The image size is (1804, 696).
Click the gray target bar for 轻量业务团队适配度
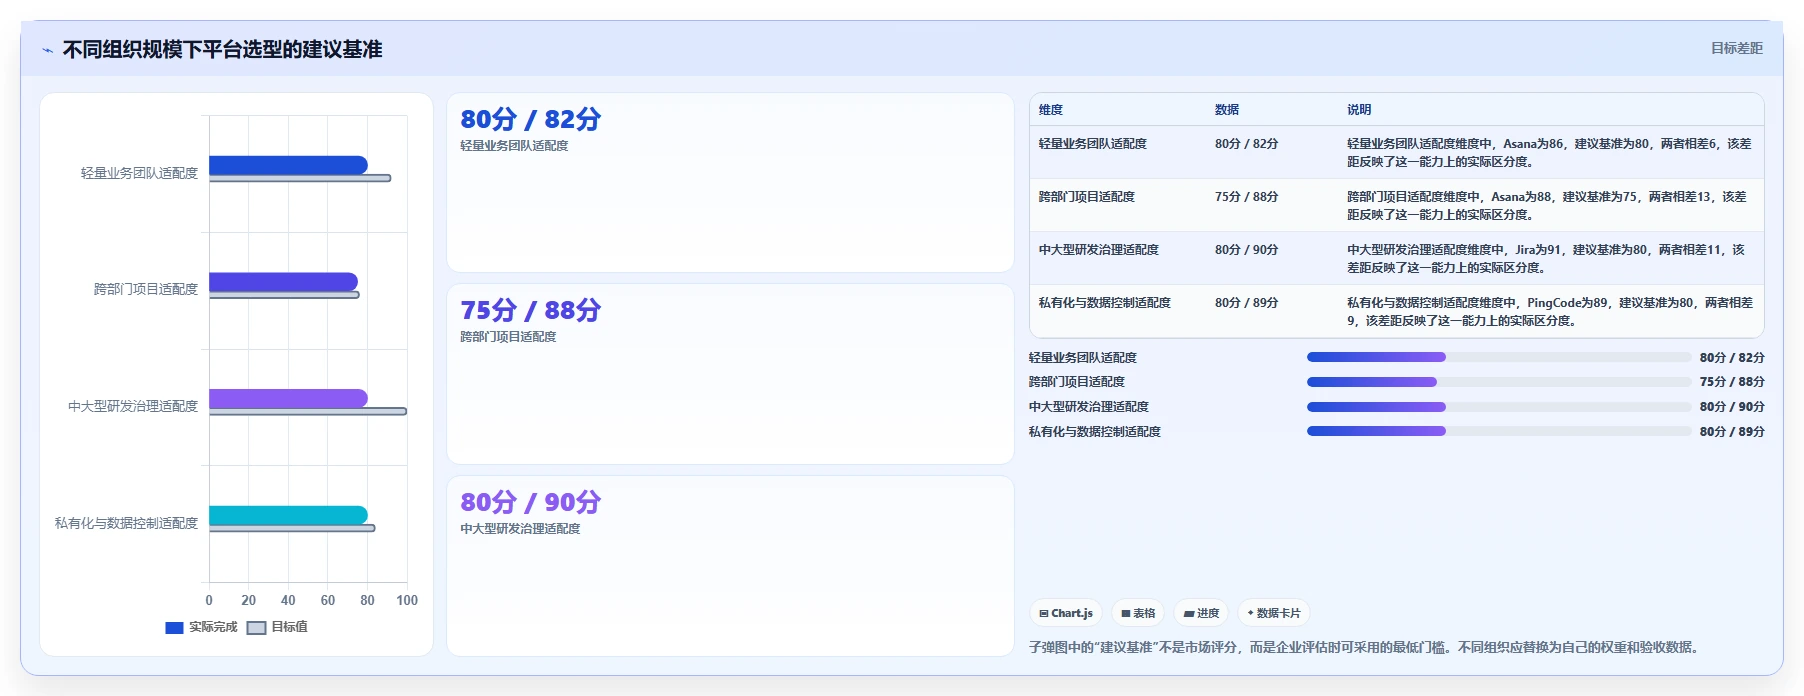coord(300,178)
